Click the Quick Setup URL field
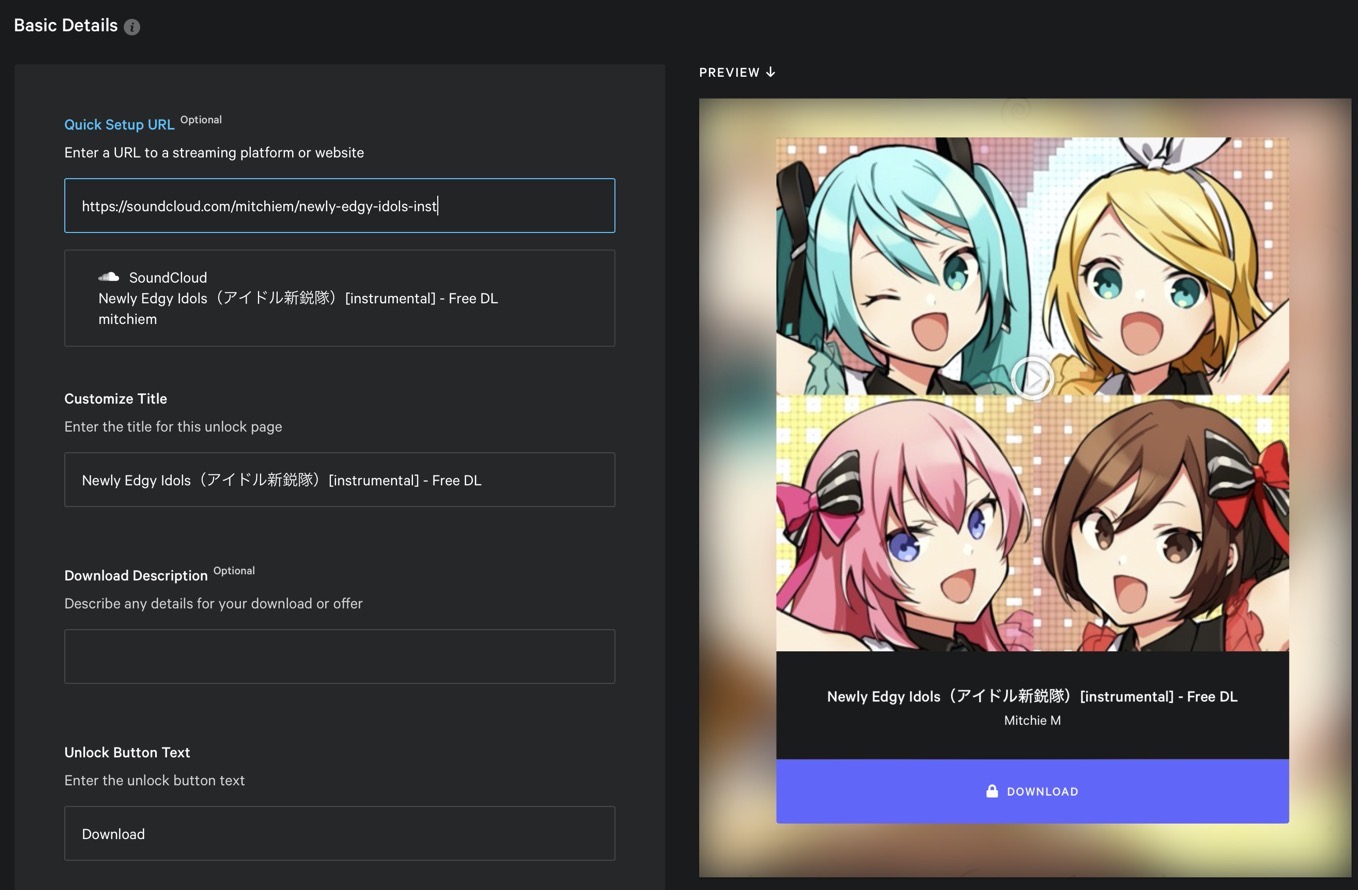The image size is (1358, 890). 340,206
